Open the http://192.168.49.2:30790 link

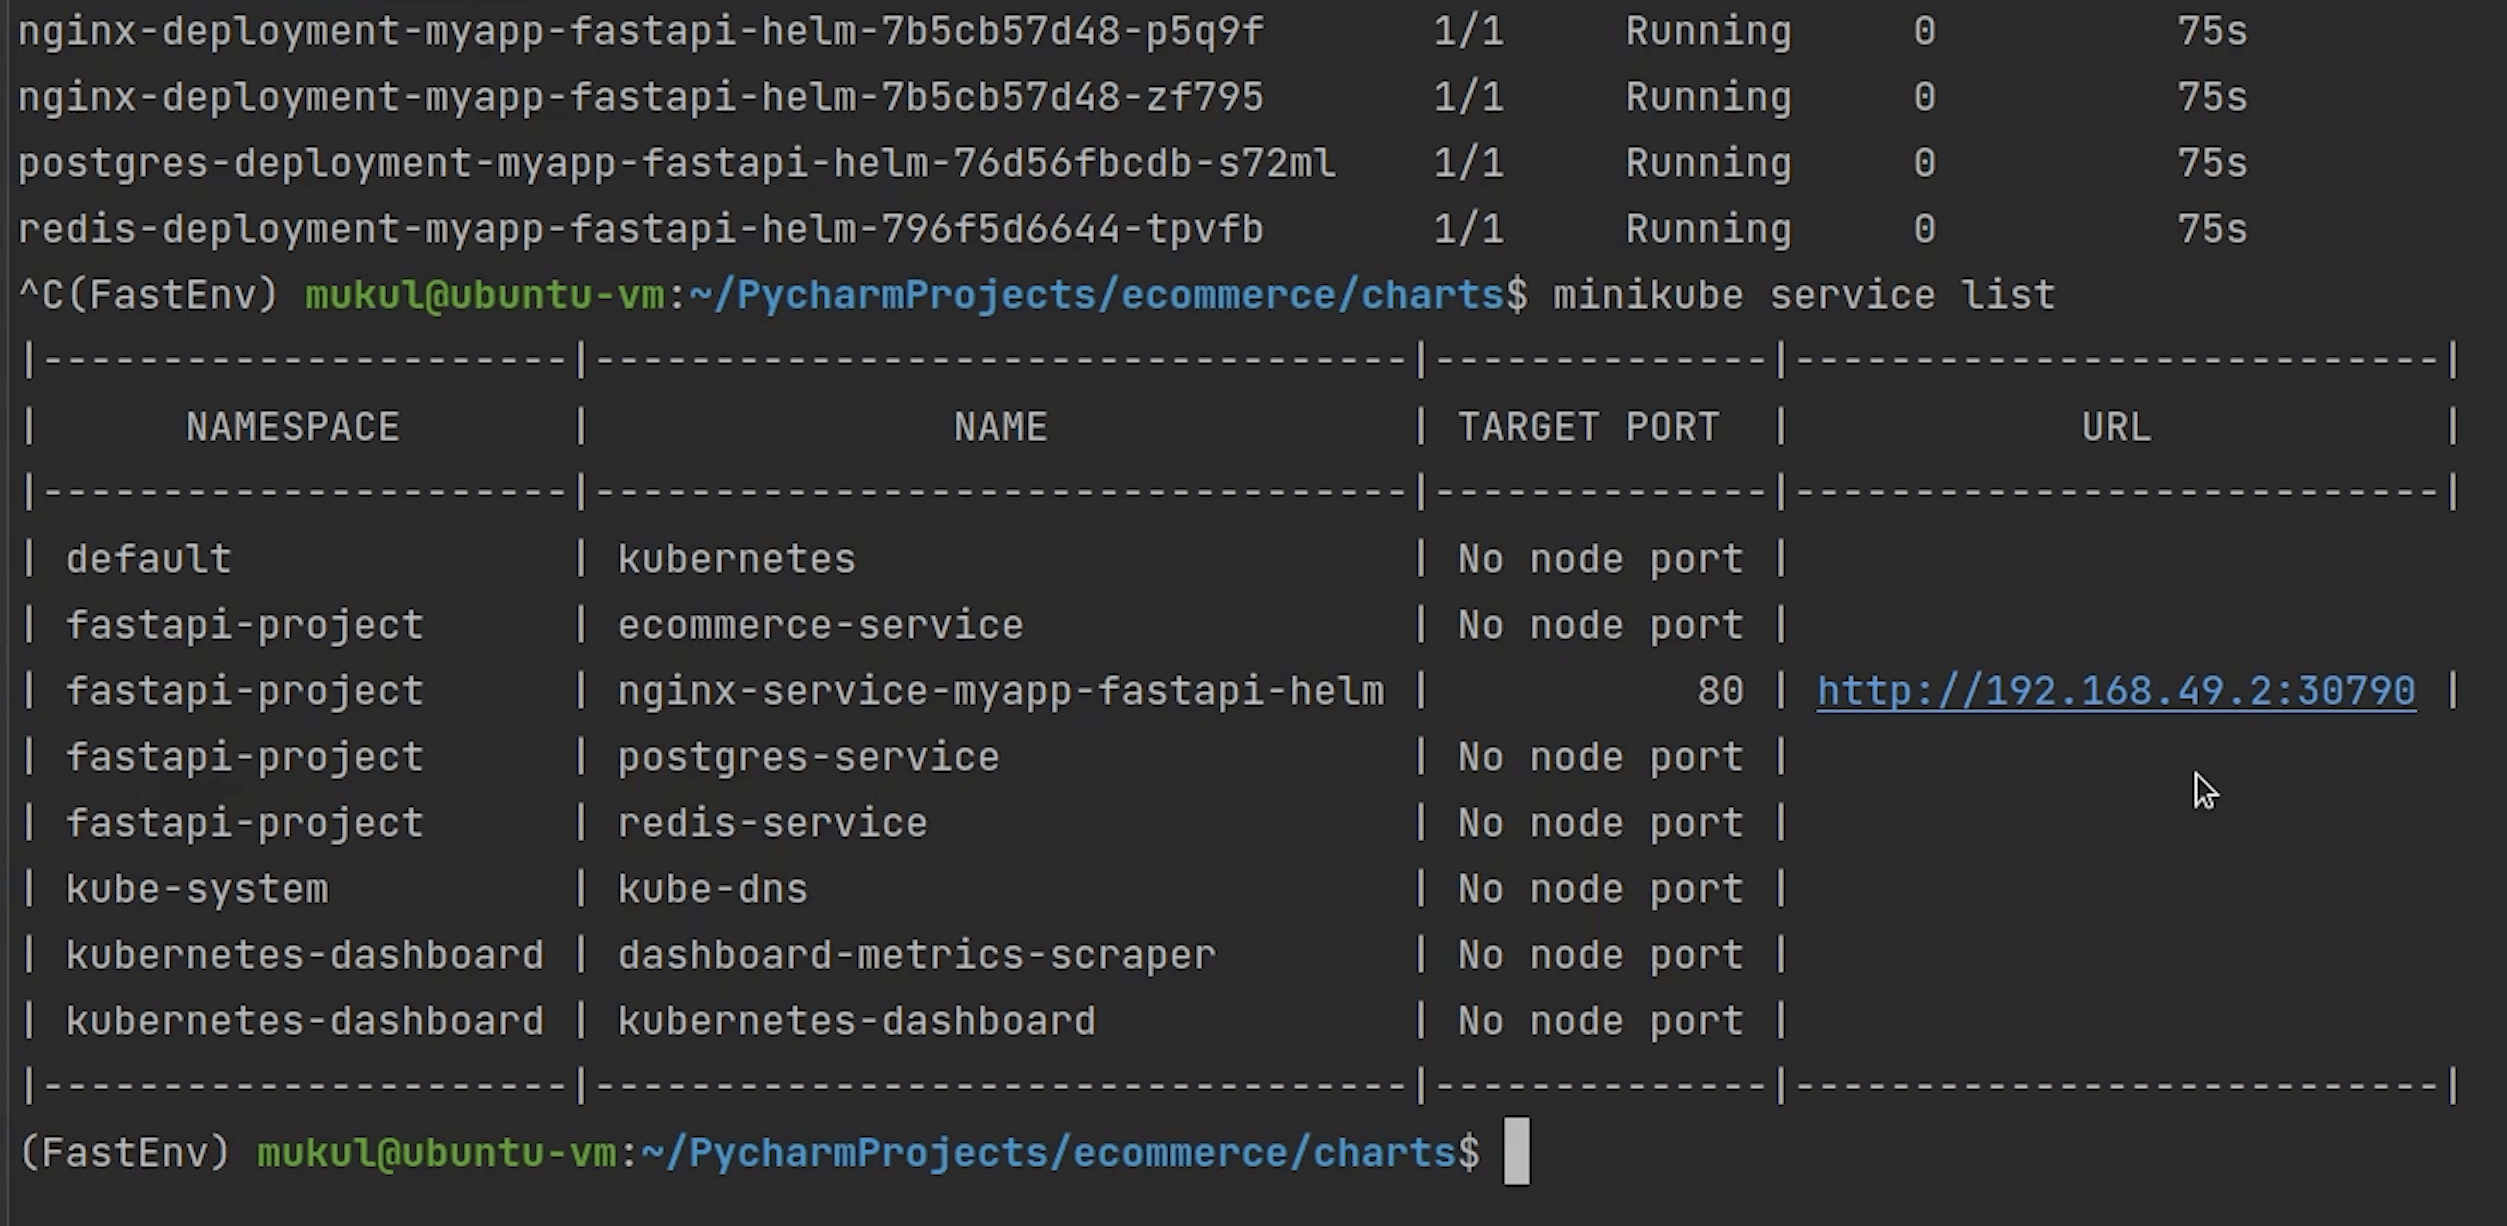point(2116,691)
